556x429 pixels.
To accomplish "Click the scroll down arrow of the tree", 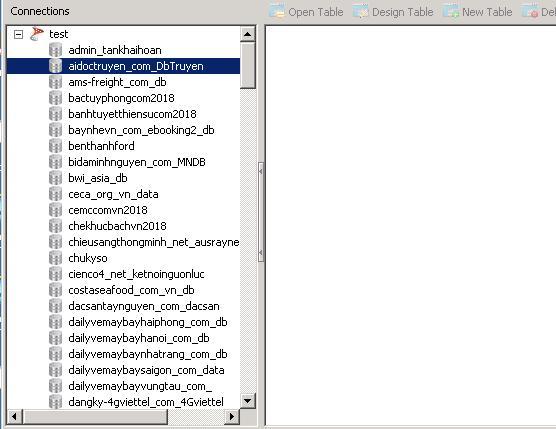I will (x=248, y=401).
